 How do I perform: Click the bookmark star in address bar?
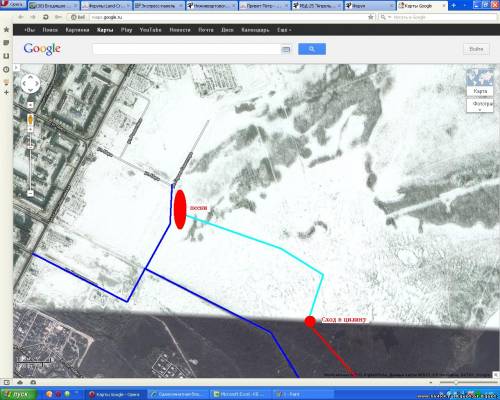click(x=370, y=17)
